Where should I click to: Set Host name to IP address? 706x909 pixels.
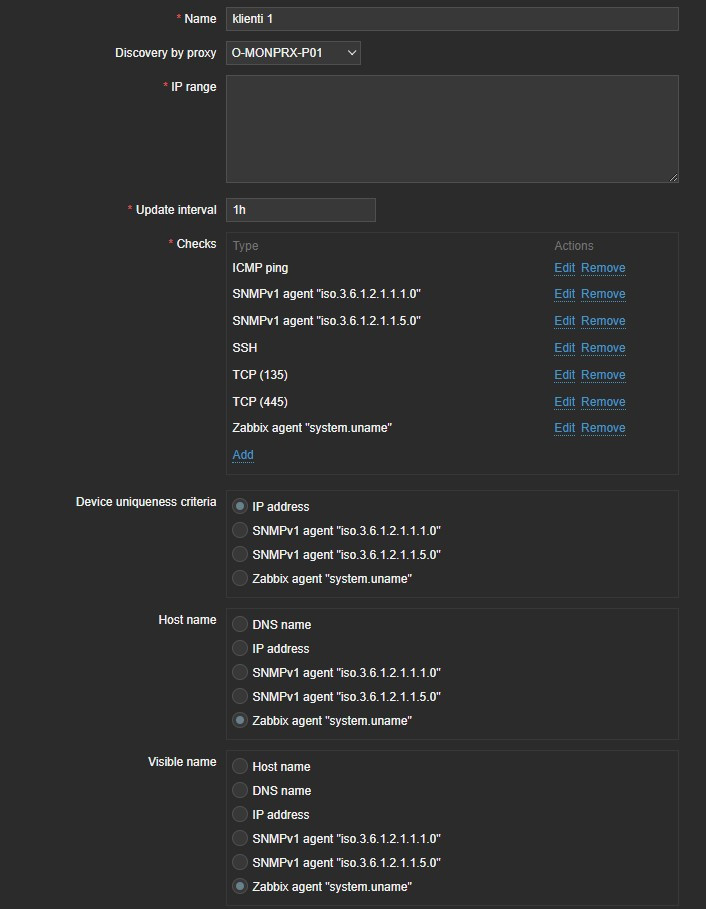[x=240, y=649]
